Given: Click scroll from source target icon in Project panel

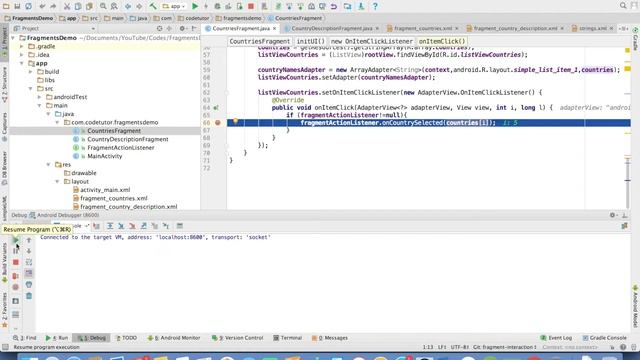Looking at the screenshot, I should (x=160, y=28).
